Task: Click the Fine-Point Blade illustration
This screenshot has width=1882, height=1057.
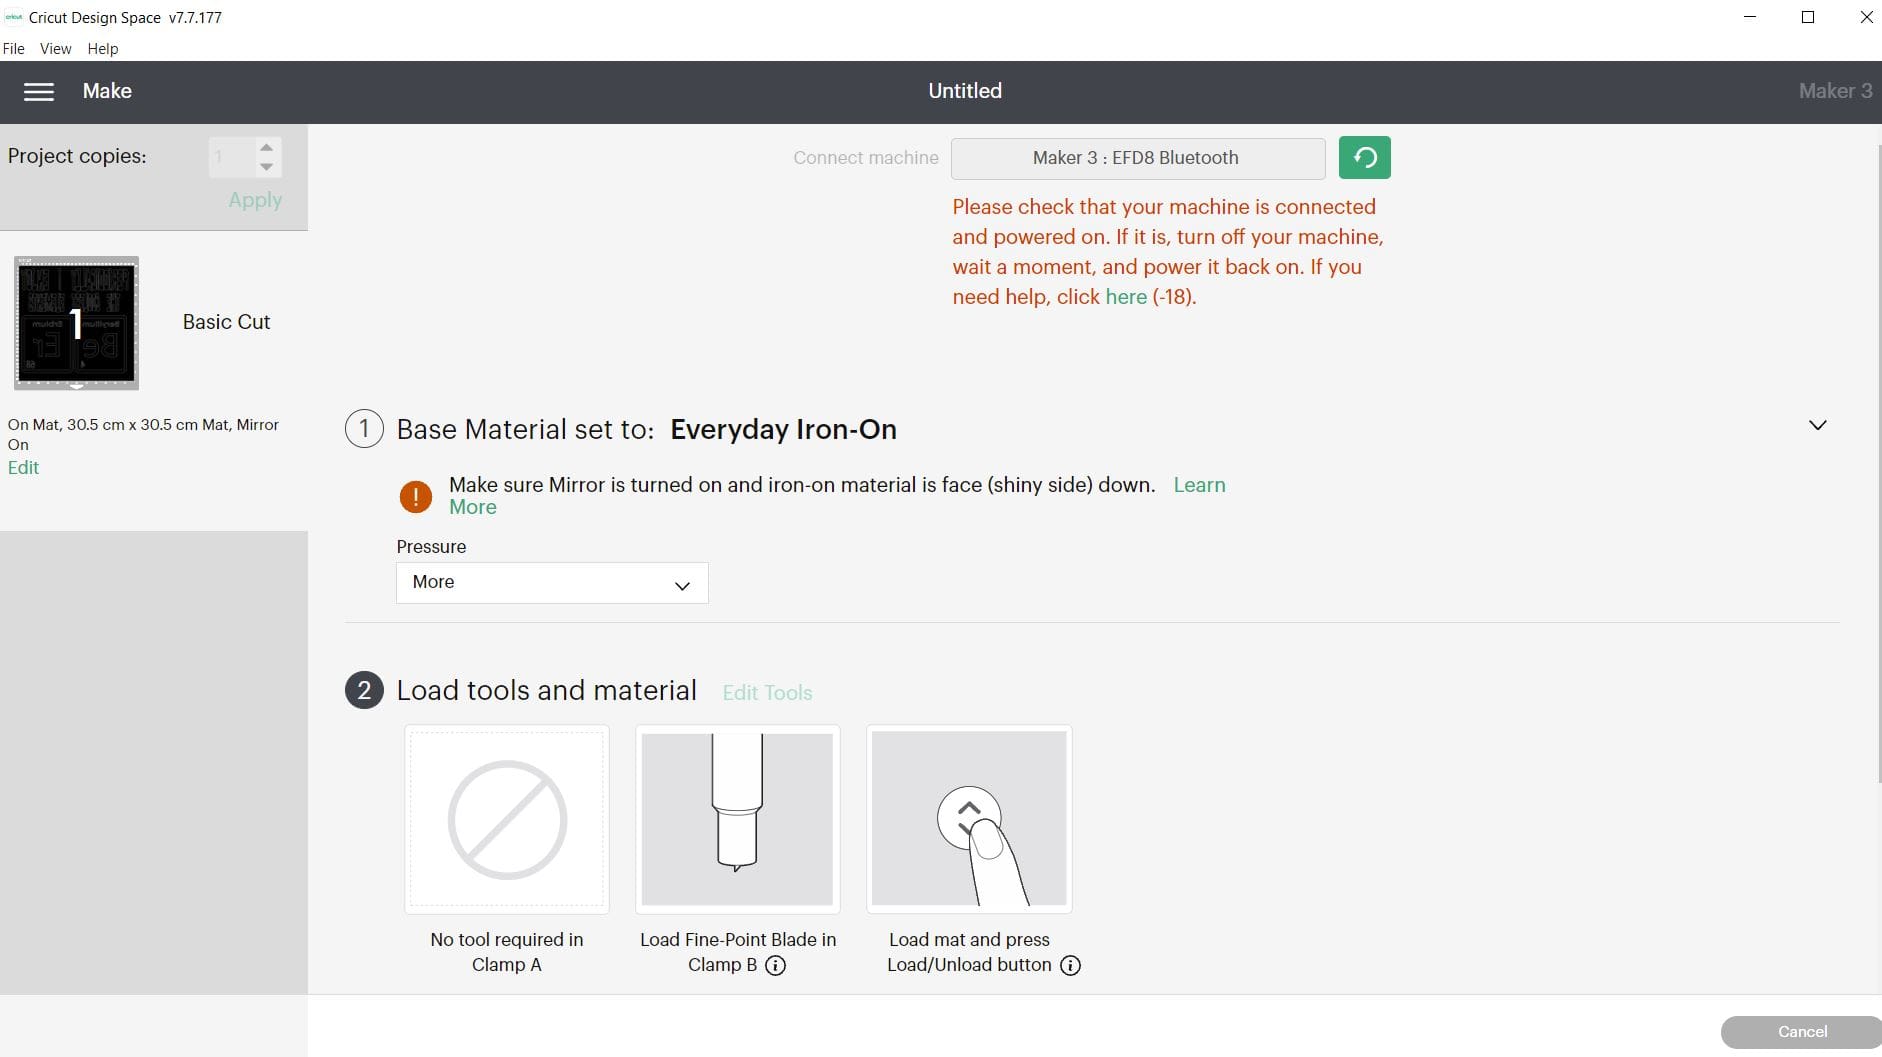Action: (x=738, y=819)
